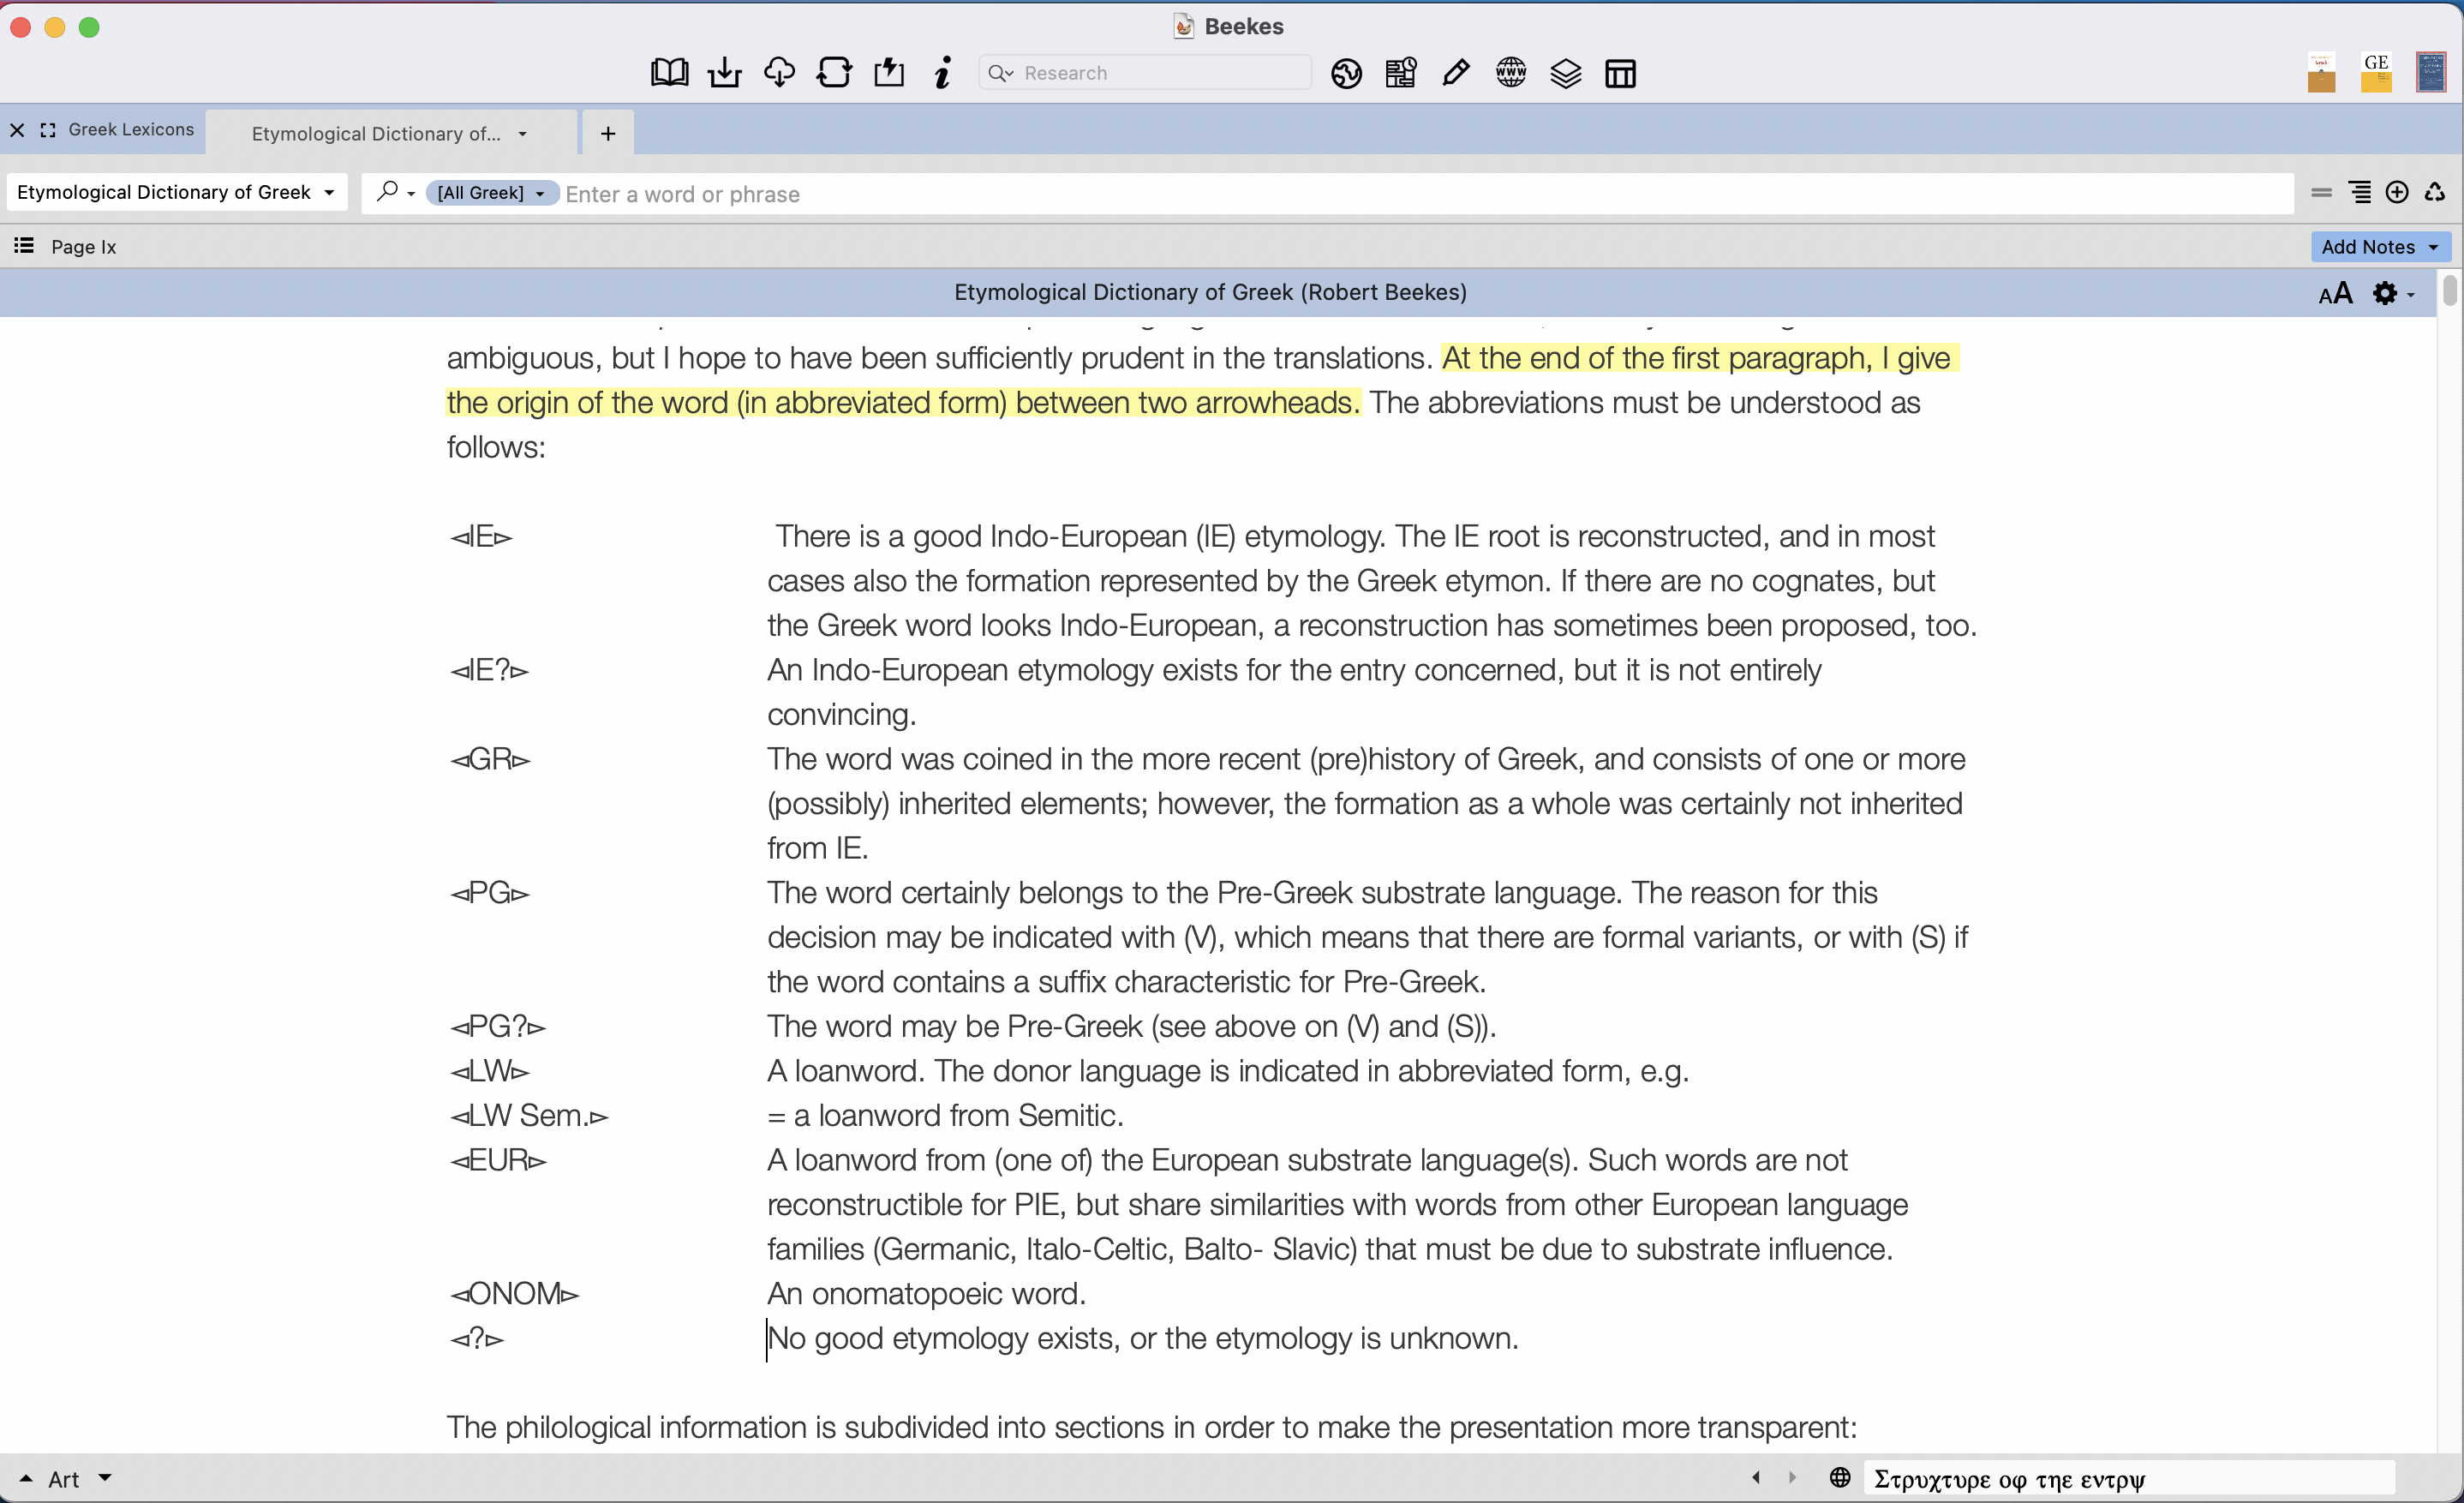Image resolution: width=2464 pixels, height=1503 pixels.
Task: Open the table layout workspace icon
Action: (x=1620, y=73)
